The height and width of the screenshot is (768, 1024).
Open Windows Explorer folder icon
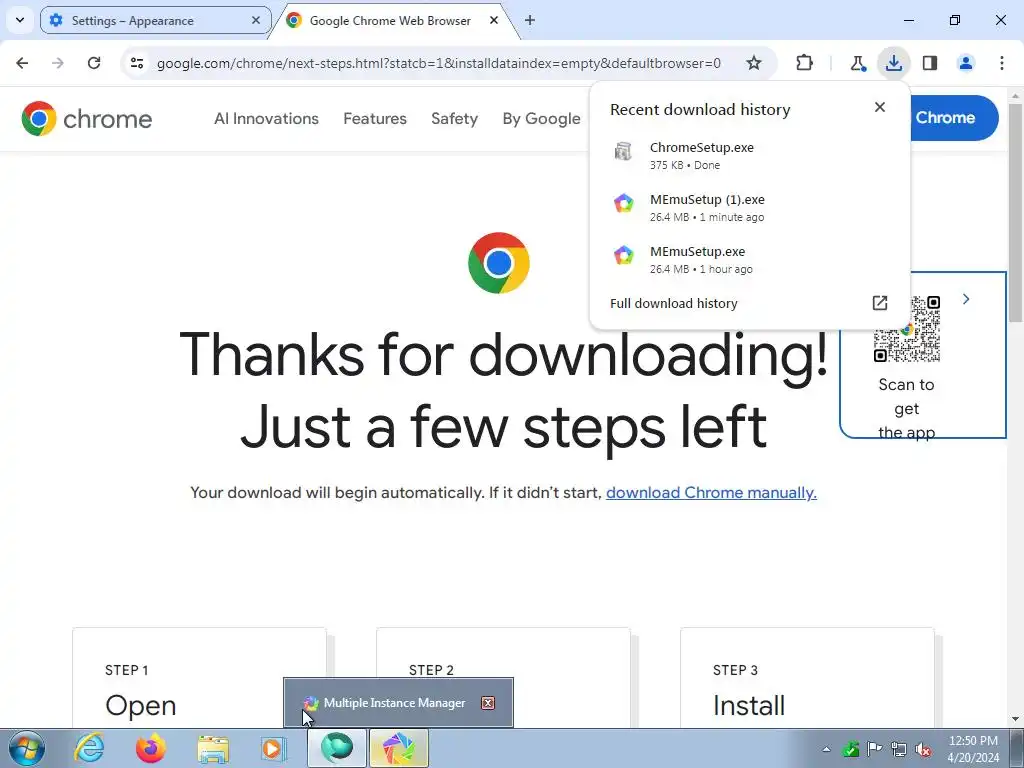[213, 748]
